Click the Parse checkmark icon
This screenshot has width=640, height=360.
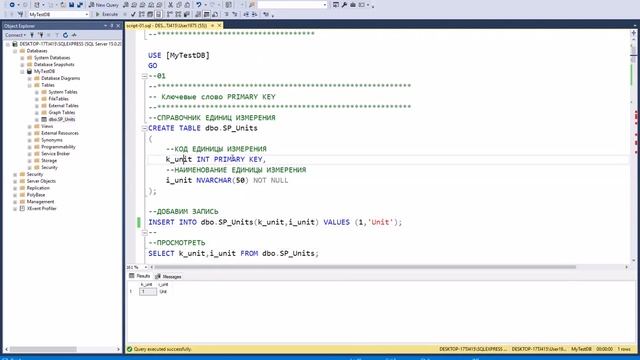pos(133,14)
